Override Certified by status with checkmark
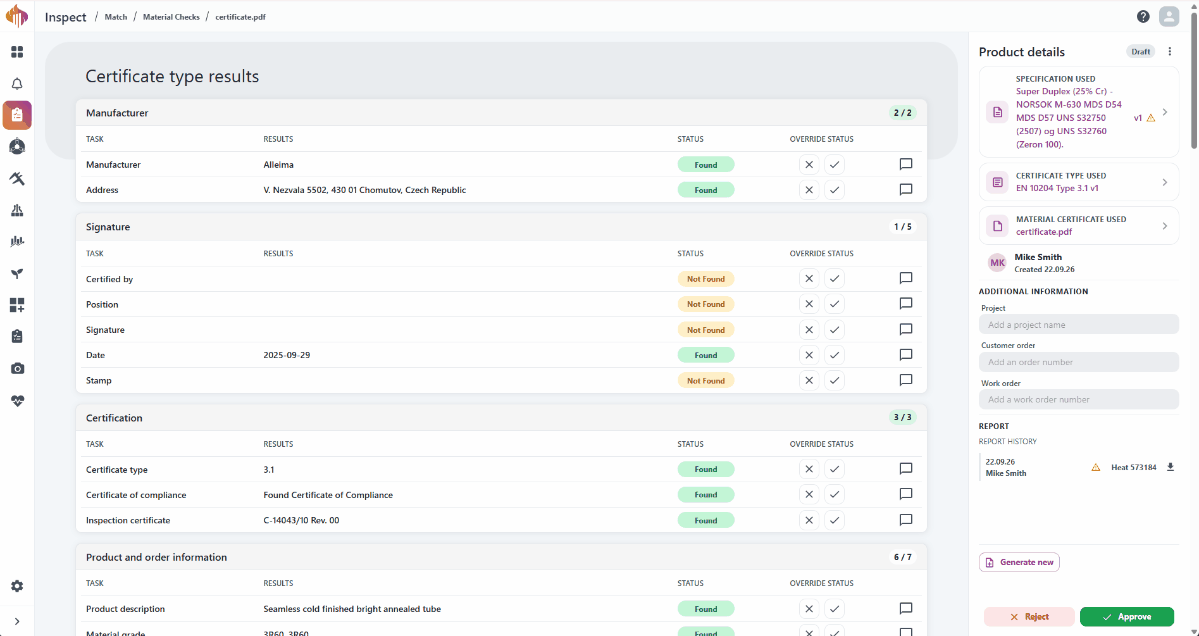The image size is (1199, 636). pyautogui.click(x=834, y=279)
